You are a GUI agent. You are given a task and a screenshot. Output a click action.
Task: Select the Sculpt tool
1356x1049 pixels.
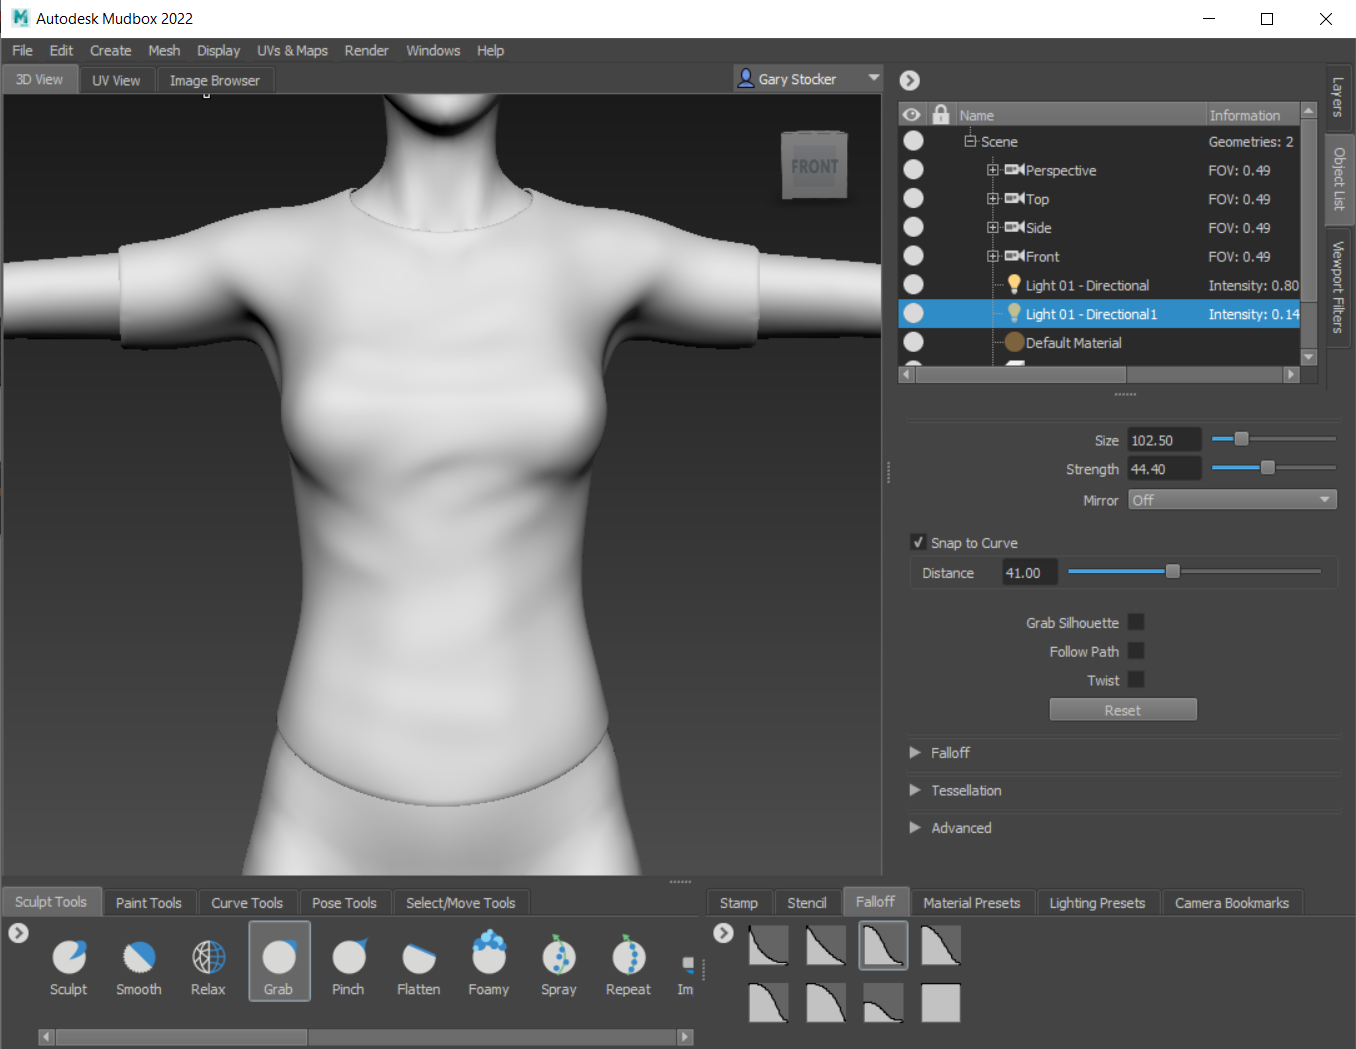point(69,958)
